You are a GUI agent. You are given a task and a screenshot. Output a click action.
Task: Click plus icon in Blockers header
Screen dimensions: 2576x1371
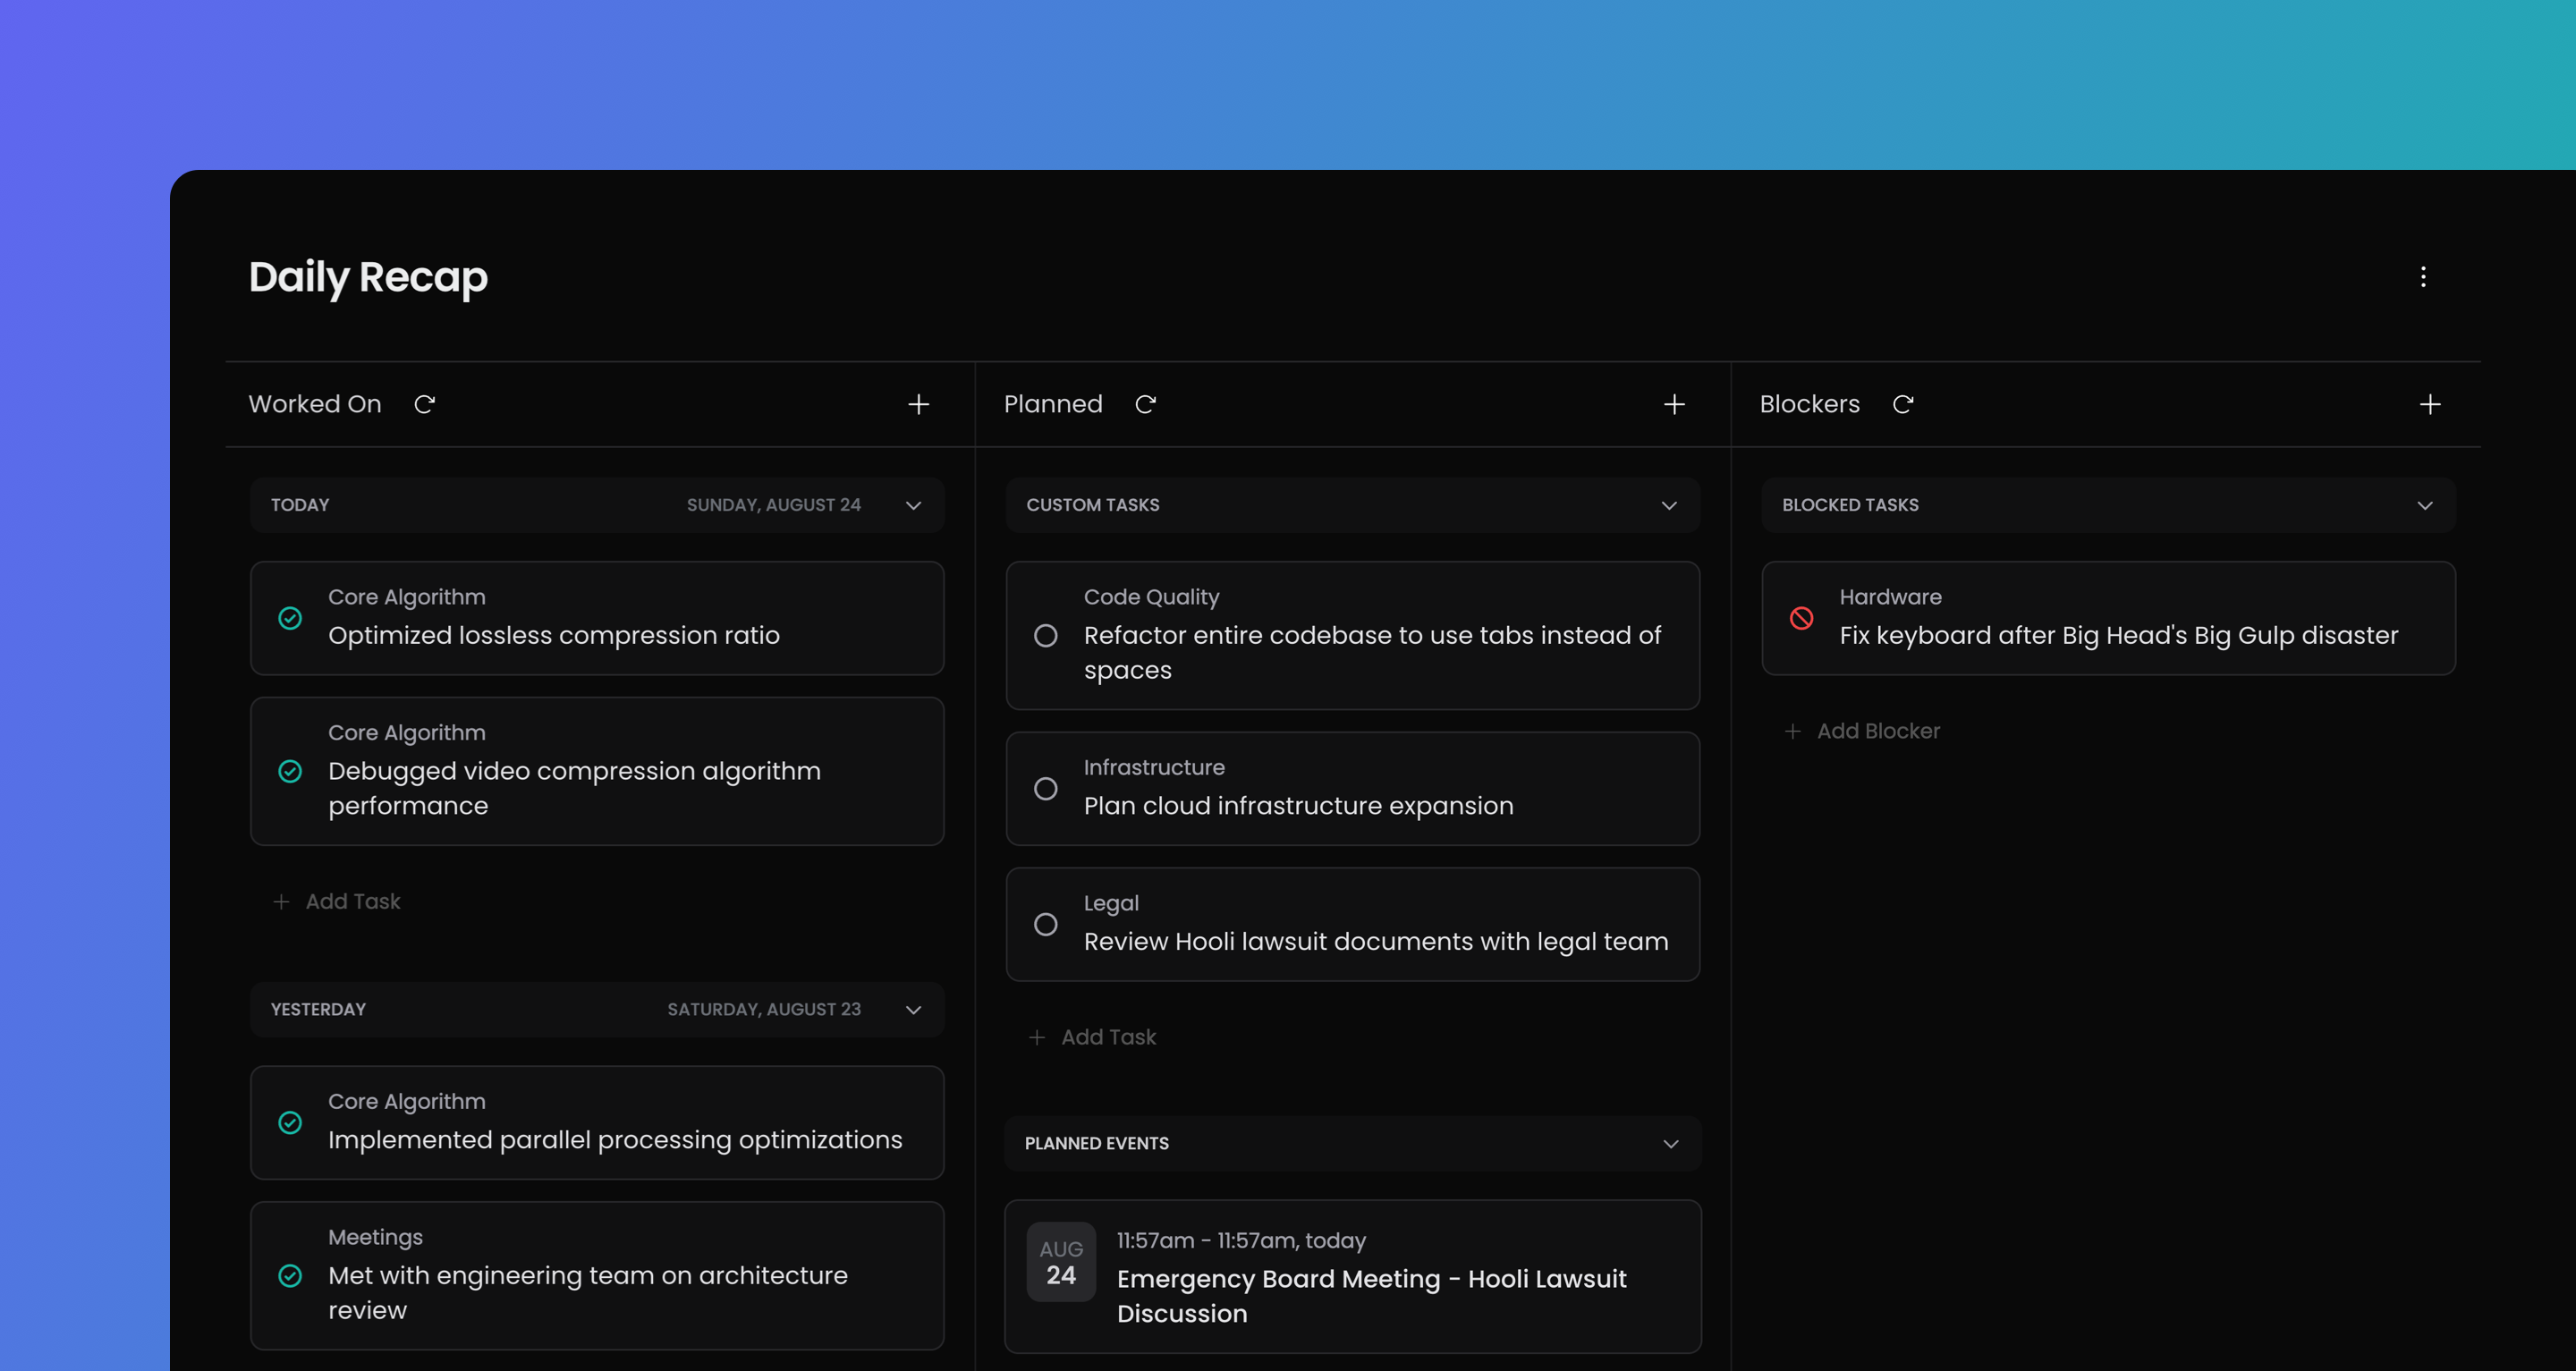pos(2429,404)
